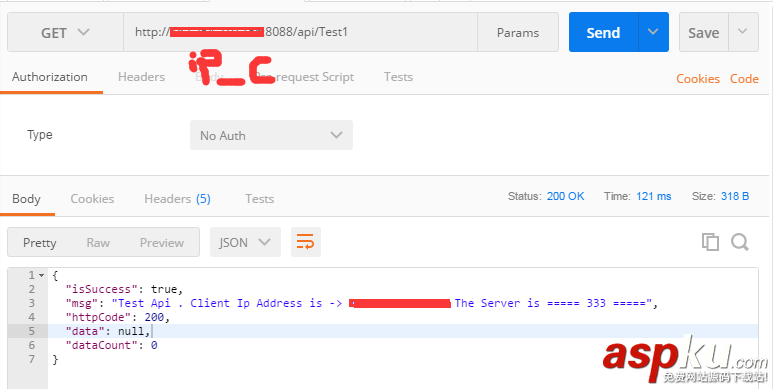This screenshot has width=773, height=389.
Task: Switch to the request Headers tab
Action: coord(141,77)
